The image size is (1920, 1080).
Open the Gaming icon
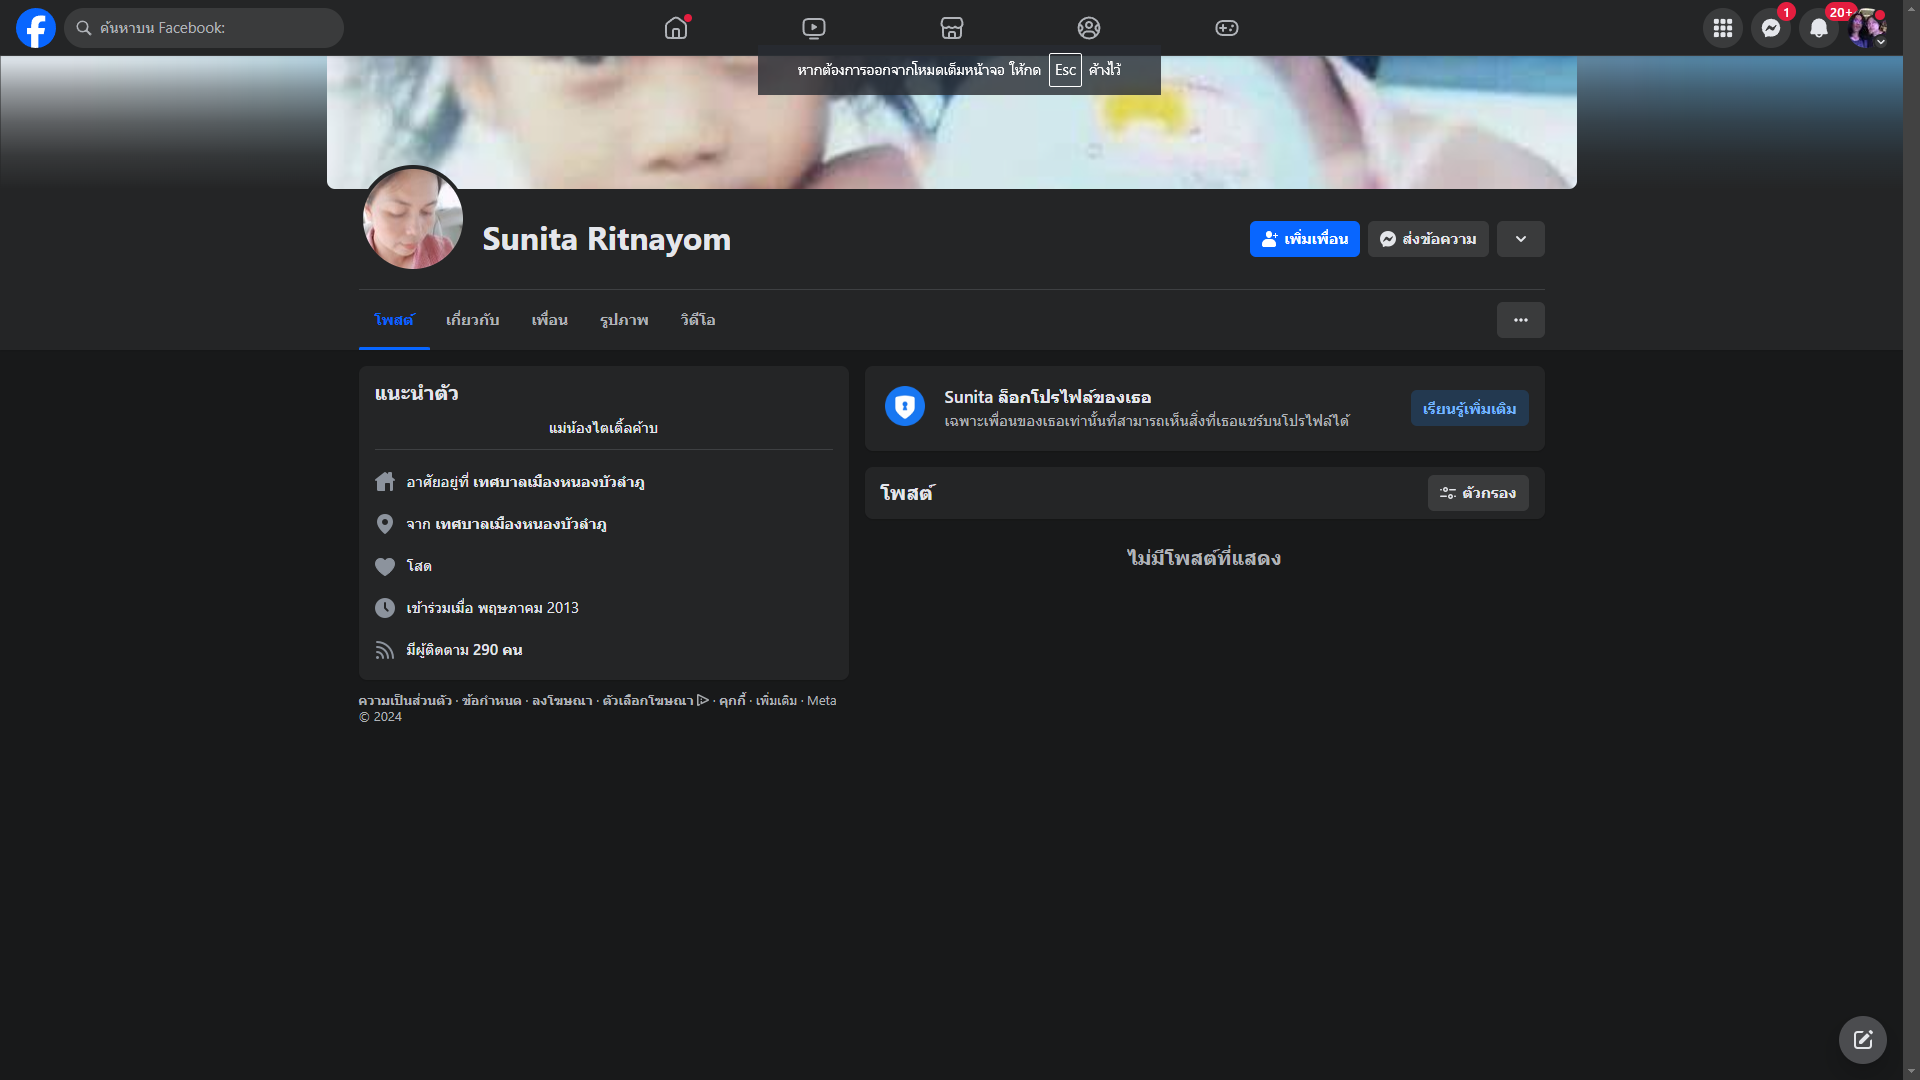pyautogui.click(x=1227, y=28)
